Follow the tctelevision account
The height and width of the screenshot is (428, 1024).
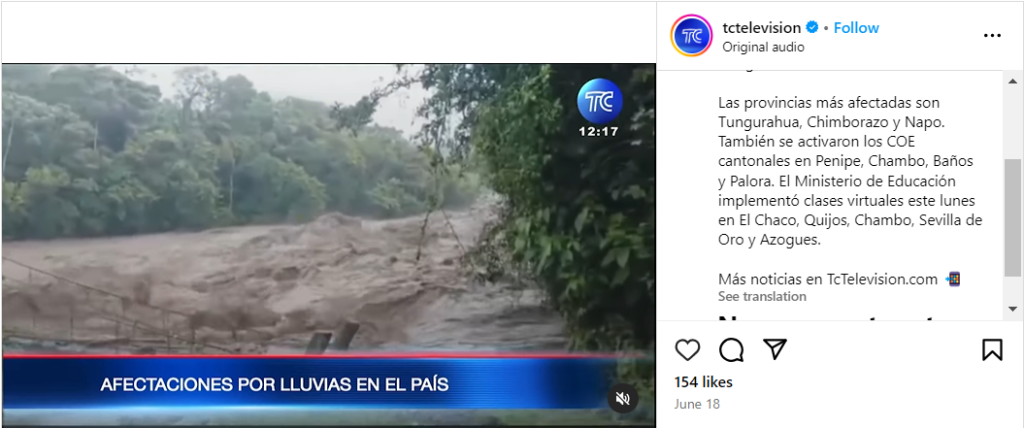click(x=856, y=27)
